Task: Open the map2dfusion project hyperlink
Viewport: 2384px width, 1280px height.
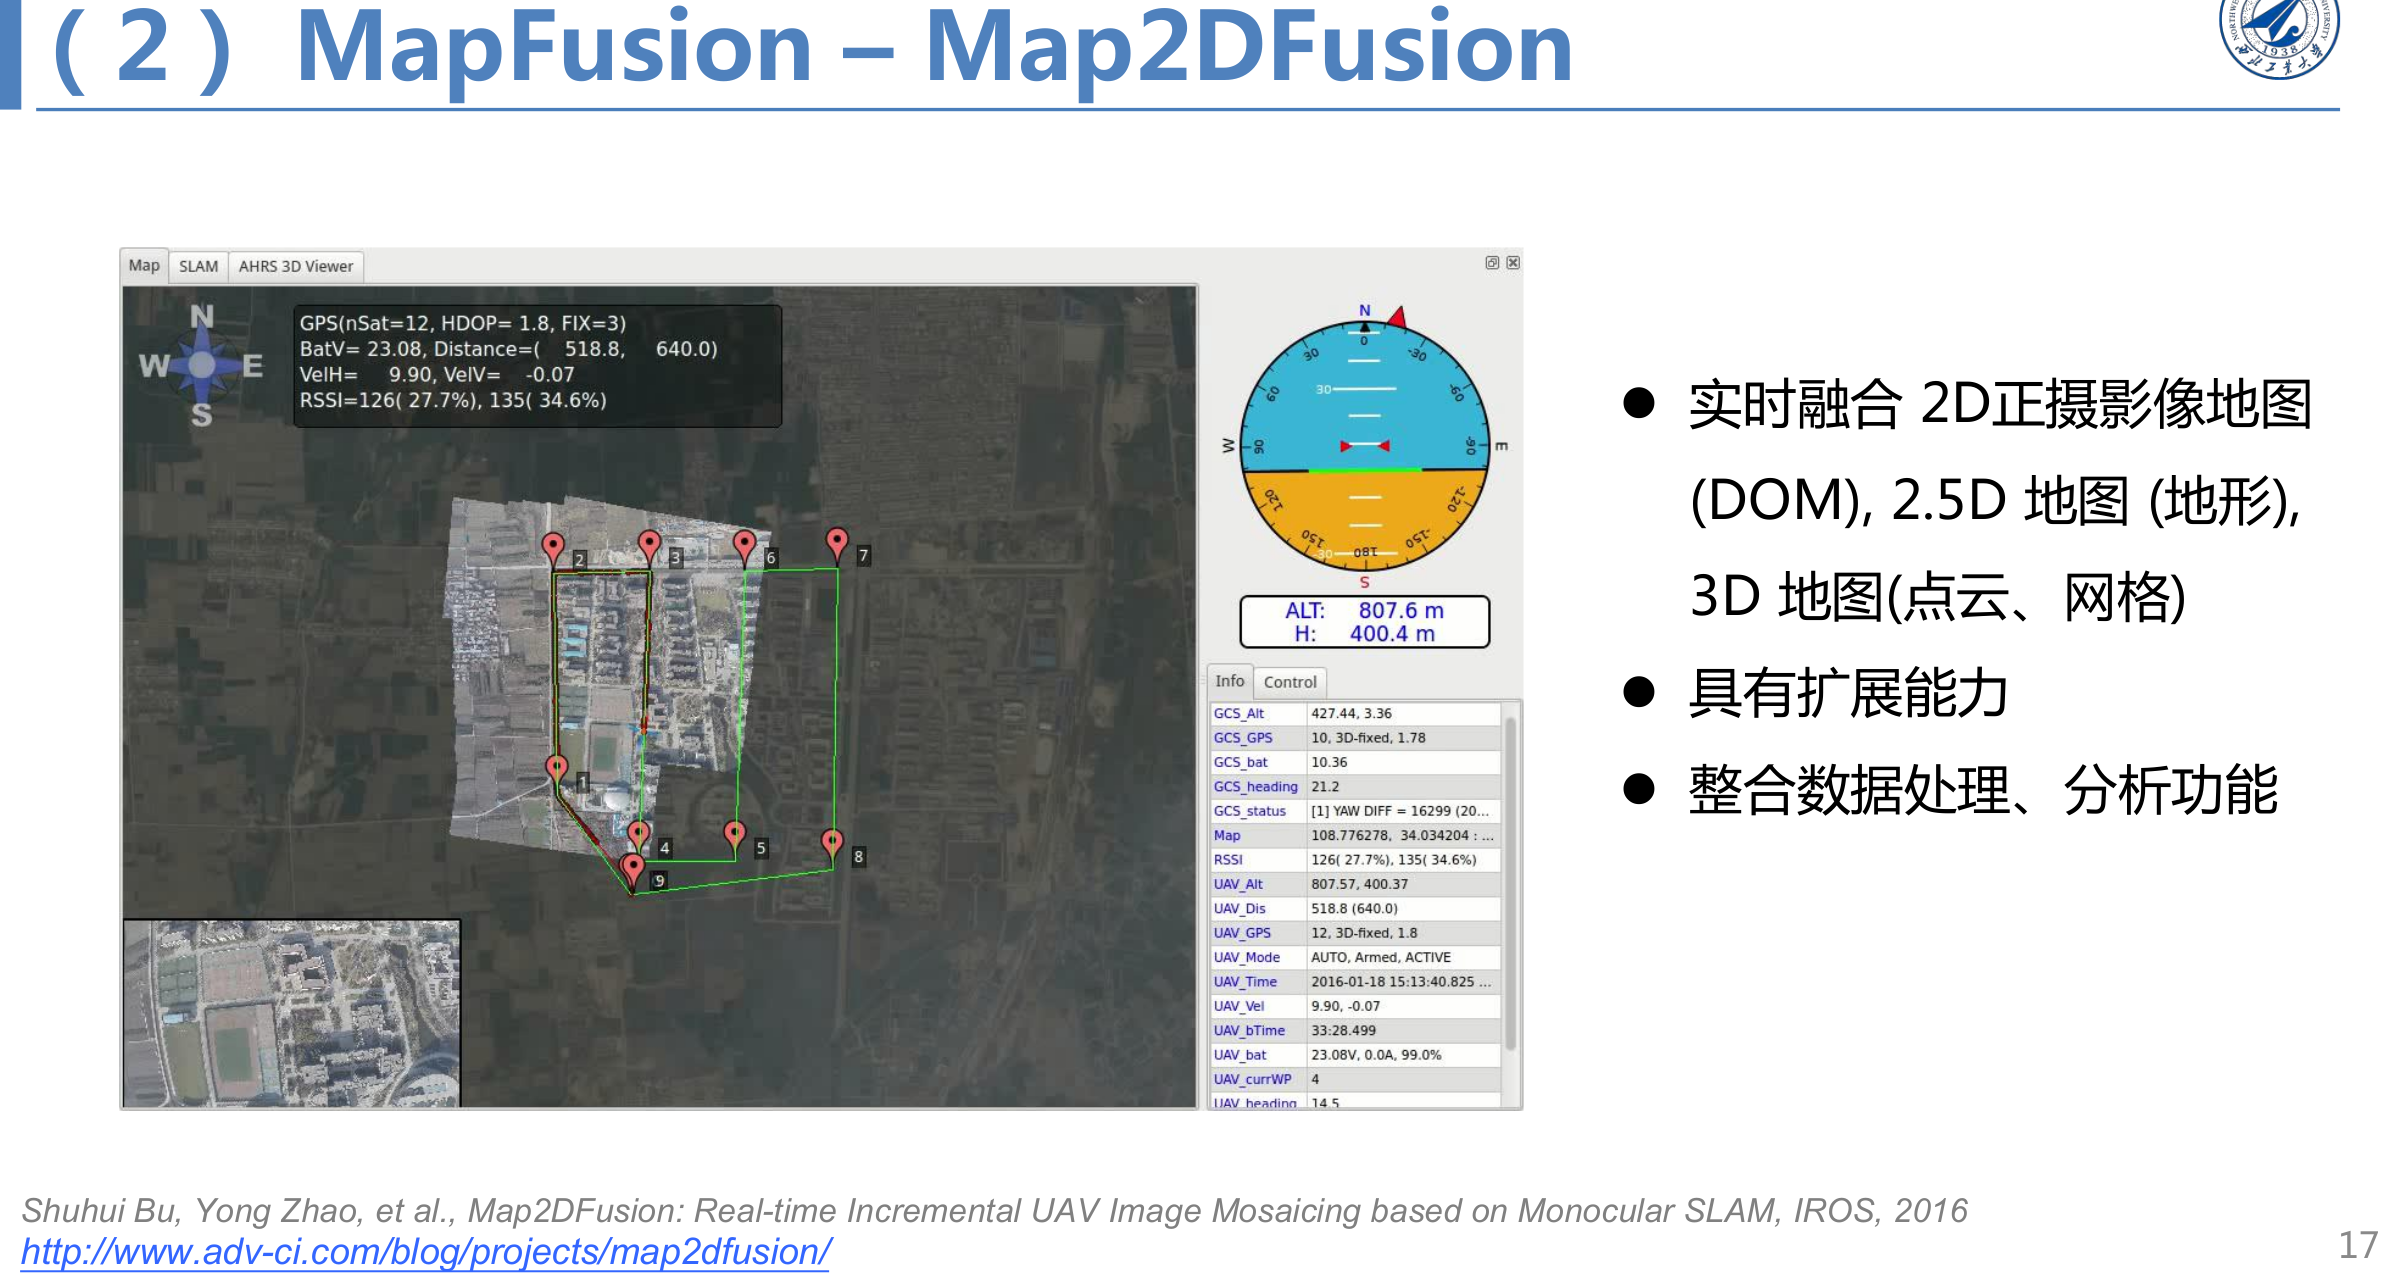Action: coord(425,1252)
